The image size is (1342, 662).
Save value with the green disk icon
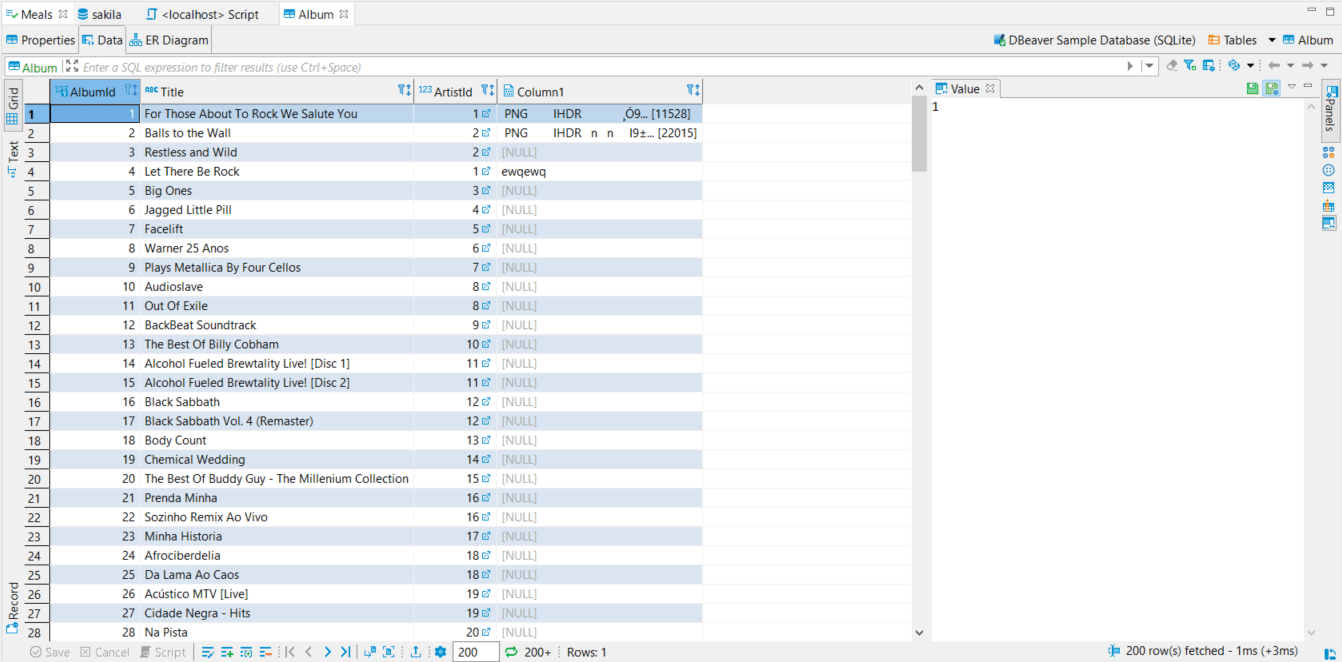(1253, 88)
